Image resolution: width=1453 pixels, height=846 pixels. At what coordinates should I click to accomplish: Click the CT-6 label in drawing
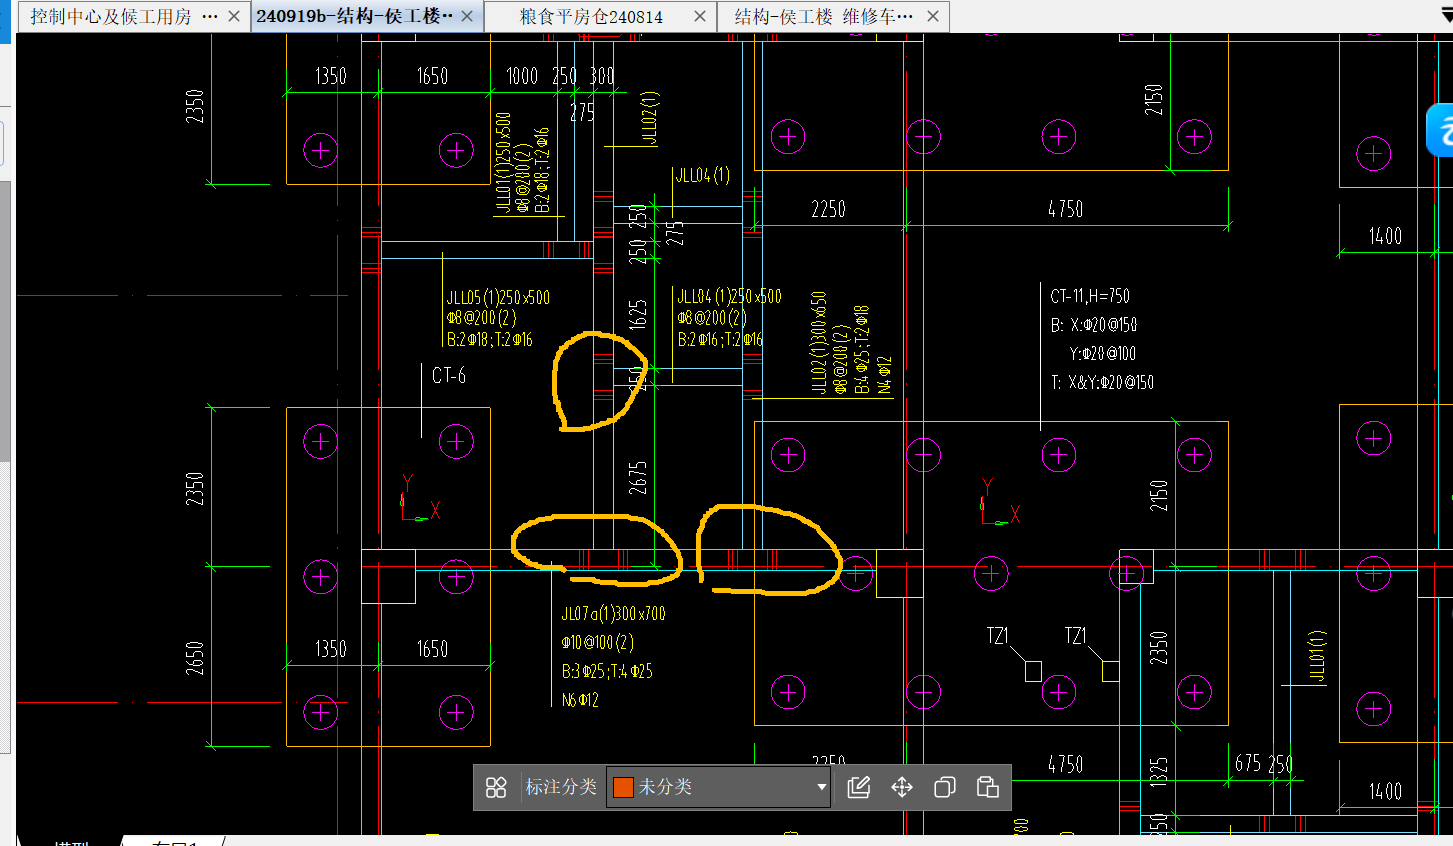pyautogui.click(x=449, y=376)
